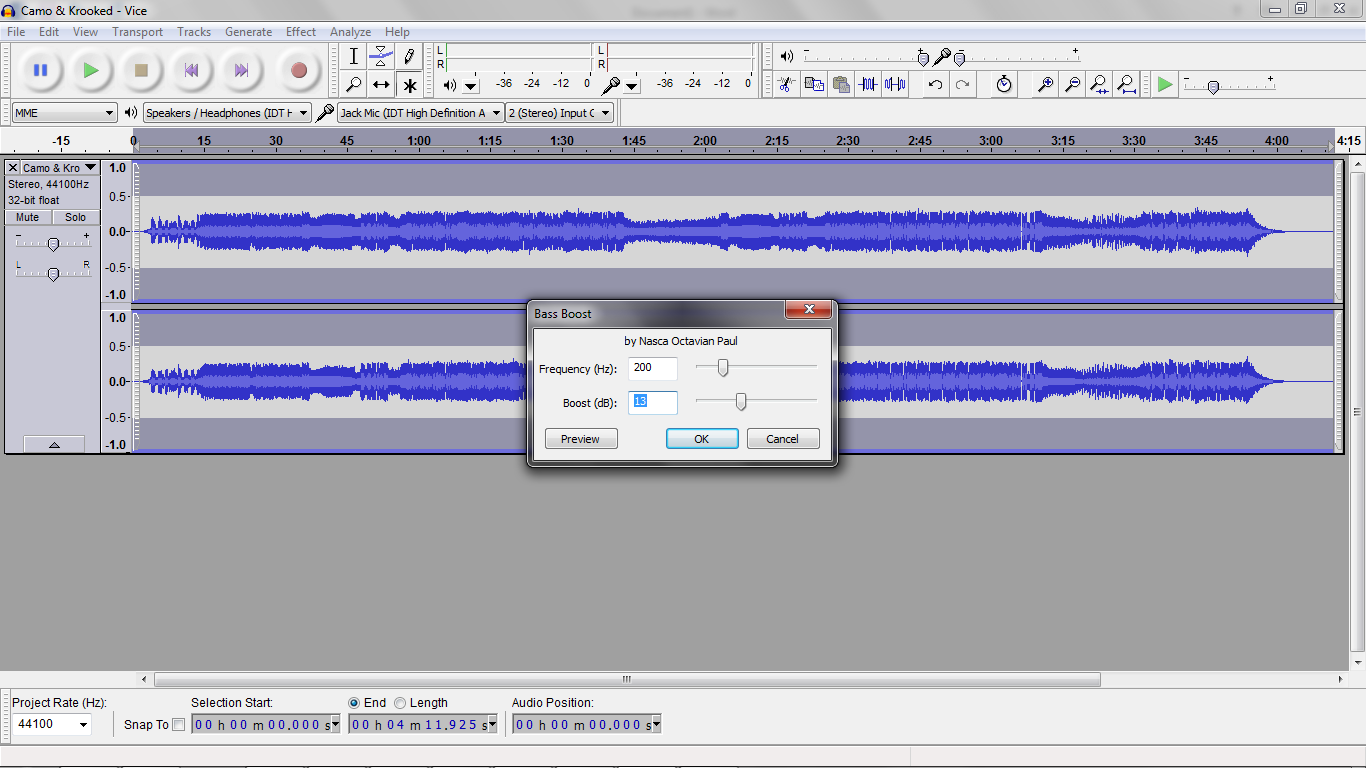This screenshot has width=1366, height=768.
Task: Click the Boost (dB) slider handle
Action: pyautogui.click(x=741, y=402)
